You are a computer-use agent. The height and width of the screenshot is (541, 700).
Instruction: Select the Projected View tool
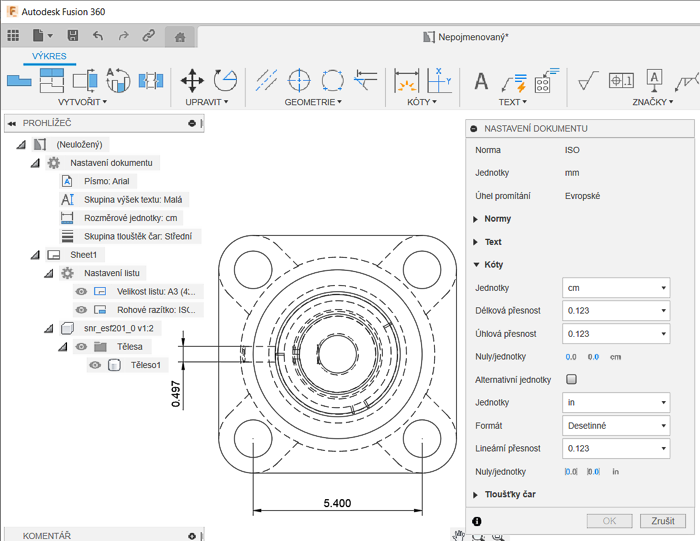pos(52,80)
